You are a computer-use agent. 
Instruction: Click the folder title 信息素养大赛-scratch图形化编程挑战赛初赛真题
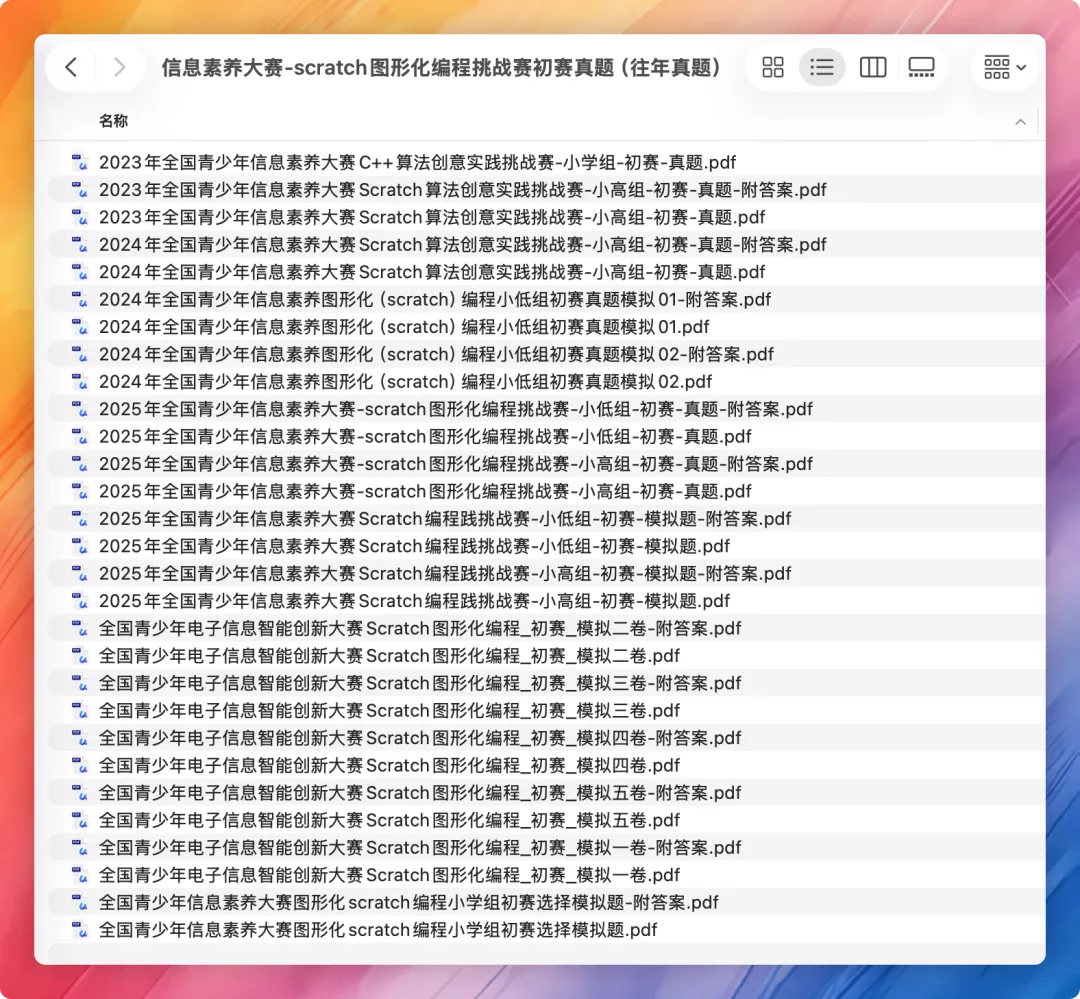[442, 68]
